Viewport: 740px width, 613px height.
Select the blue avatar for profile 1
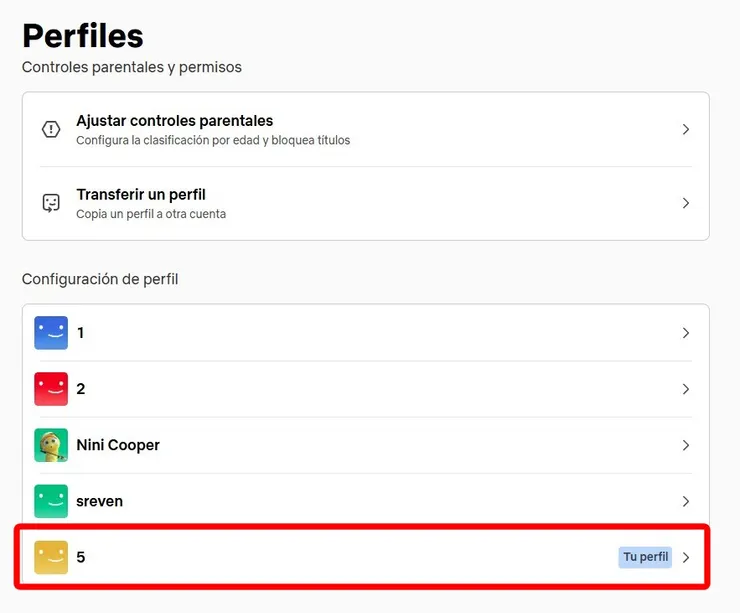(x=51, y=333)
